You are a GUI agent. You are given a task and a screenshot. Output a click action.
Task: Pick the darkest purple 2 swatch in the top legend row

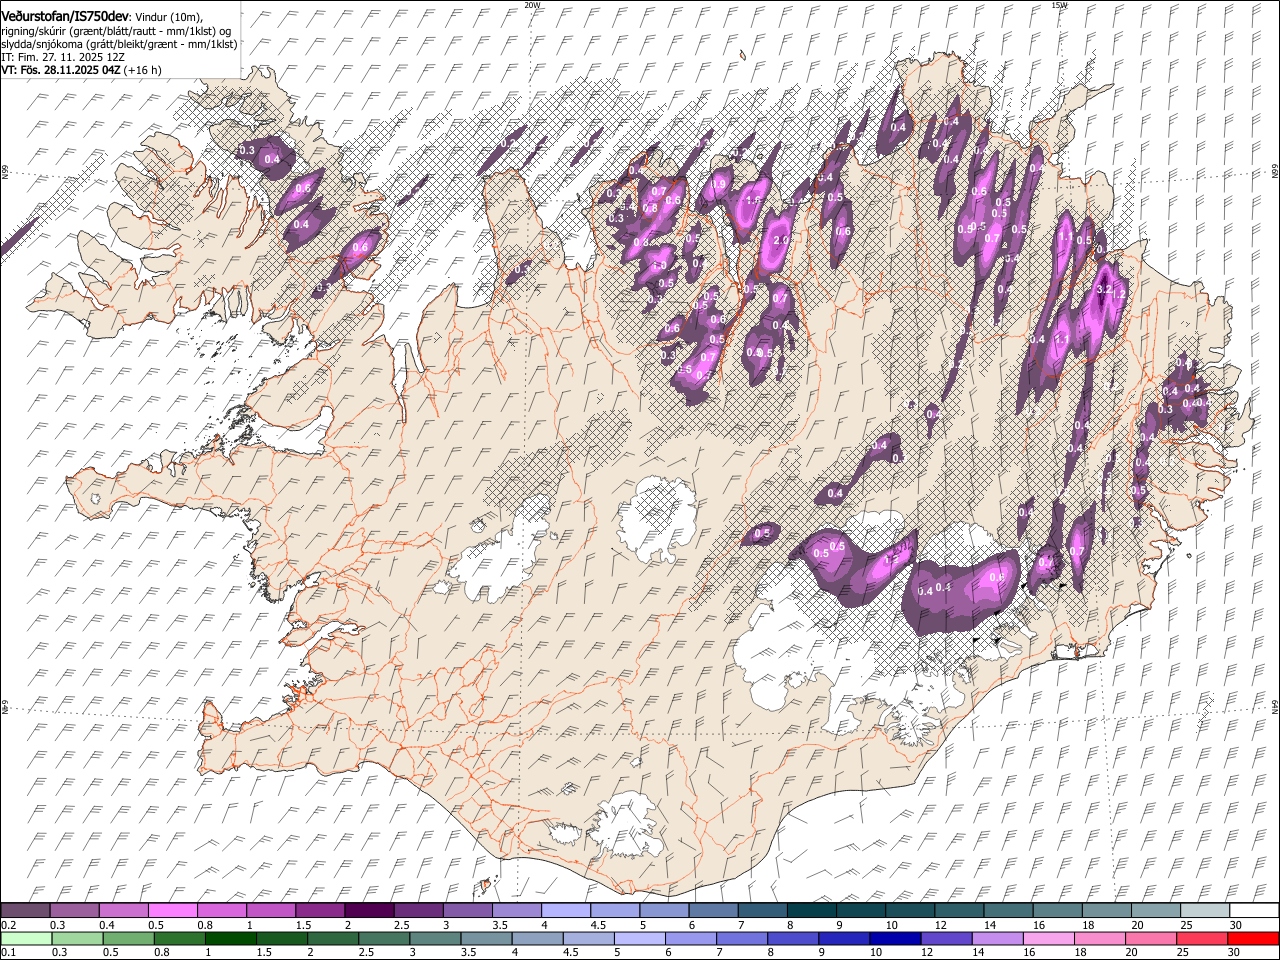[x=368, y=911]
